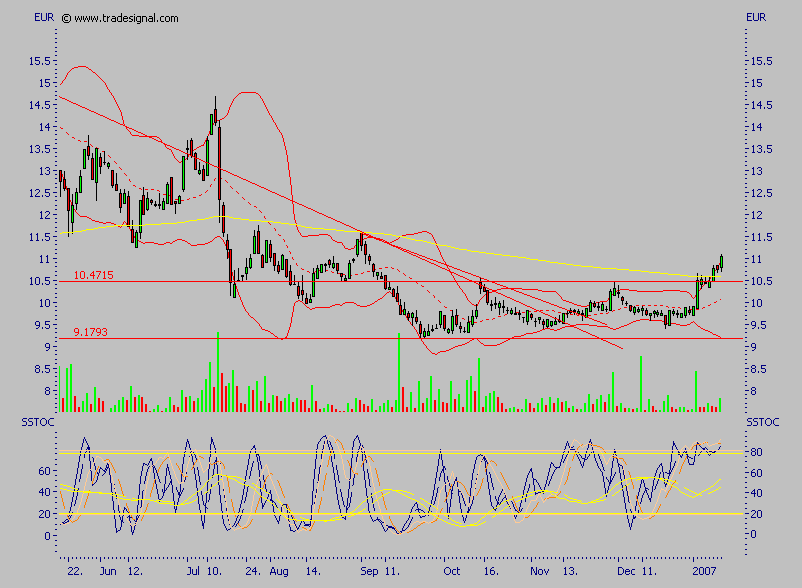
Task: Select the Nov 13. date marker
Action: click(550, 570)
